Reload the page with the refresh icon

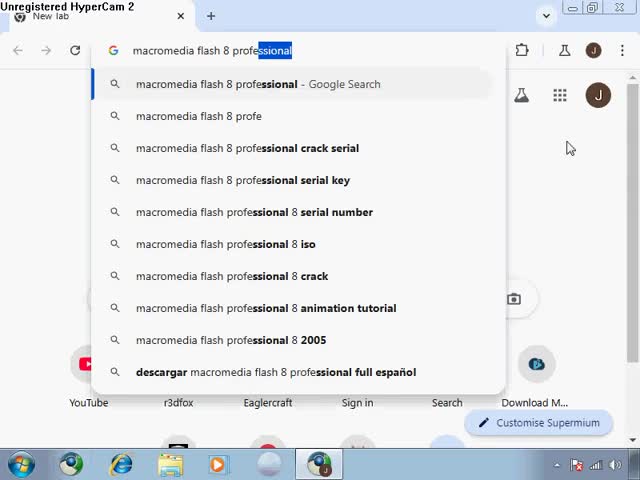tap(75, 50)
